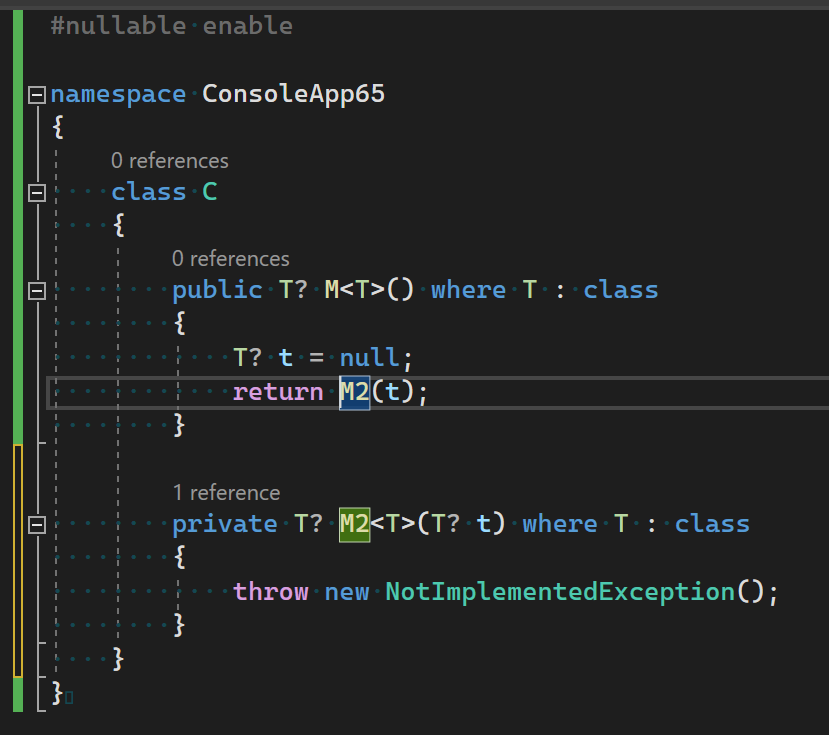829x735 pixels.
Task: Click the '#nullable enable' directive
Action: 171,26
